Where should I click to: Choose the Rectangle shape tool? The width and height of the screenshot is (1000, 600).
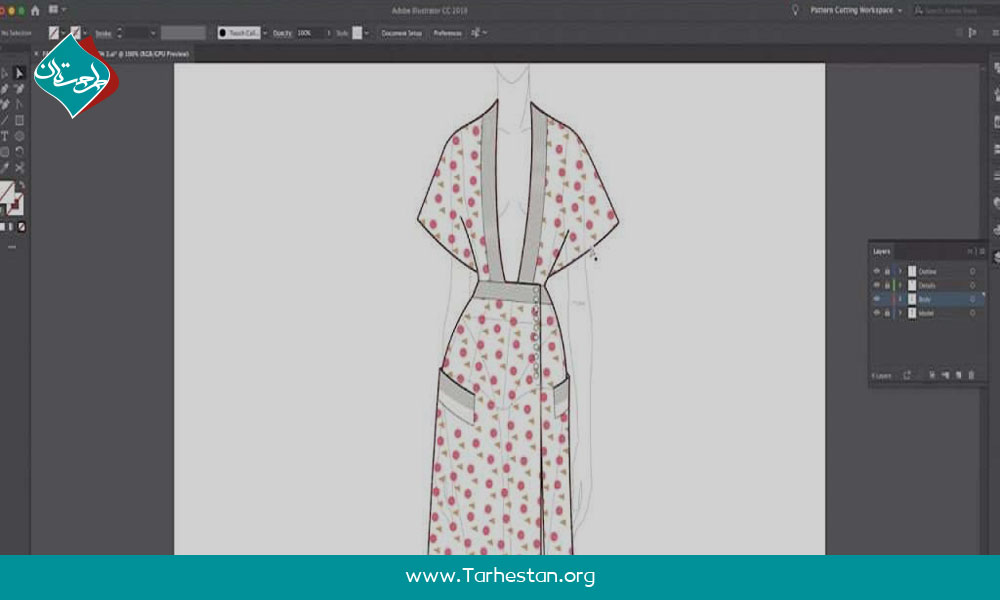click(19, 120)
